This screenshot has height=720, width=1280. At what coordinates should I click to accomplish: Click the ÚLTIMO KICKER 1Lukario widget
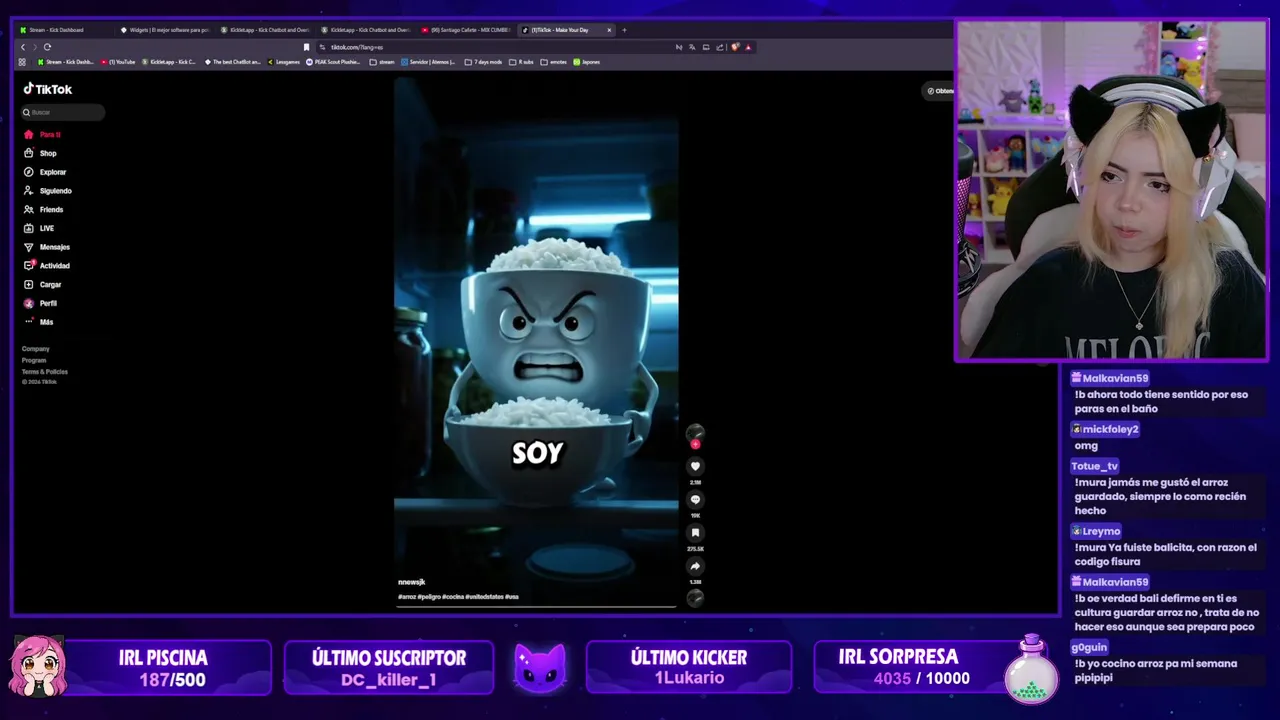688,668
